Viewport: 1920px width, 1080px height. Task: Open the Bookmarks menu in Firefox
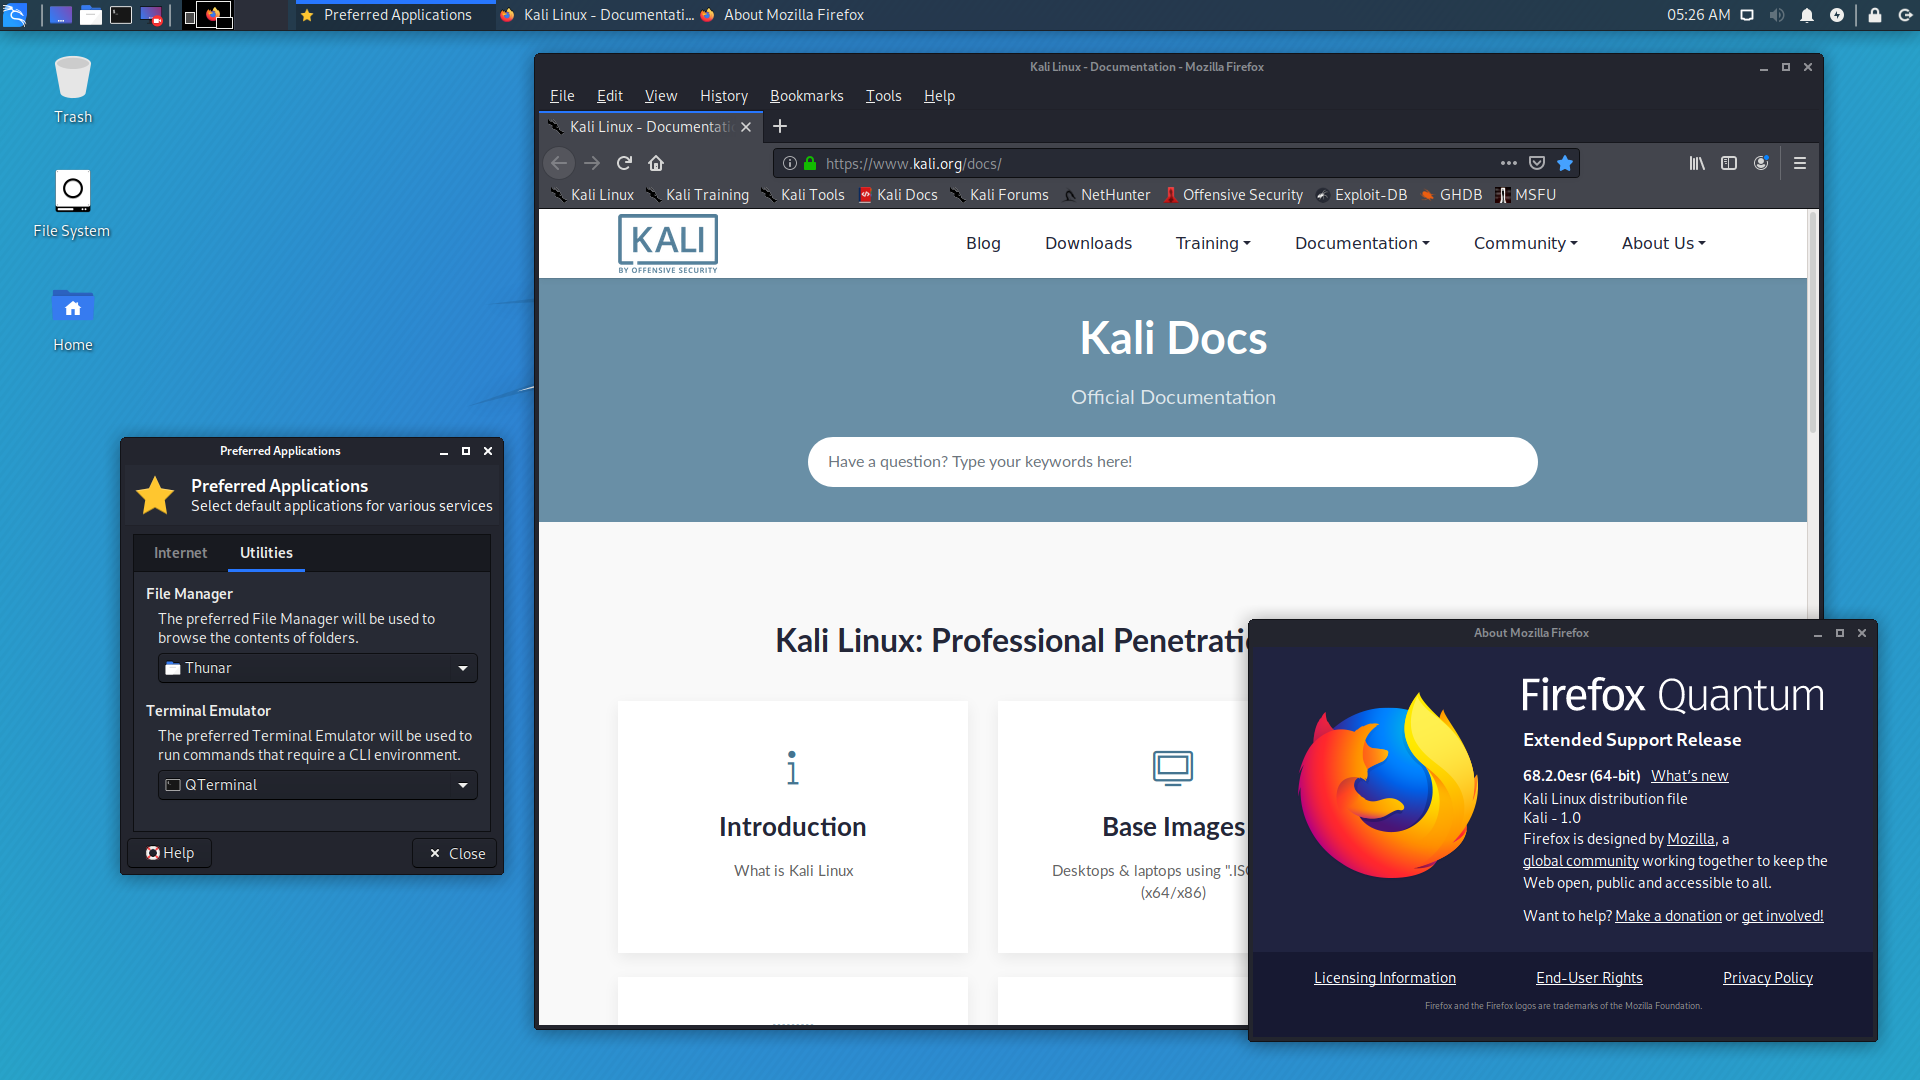click(x=806, y=96)
